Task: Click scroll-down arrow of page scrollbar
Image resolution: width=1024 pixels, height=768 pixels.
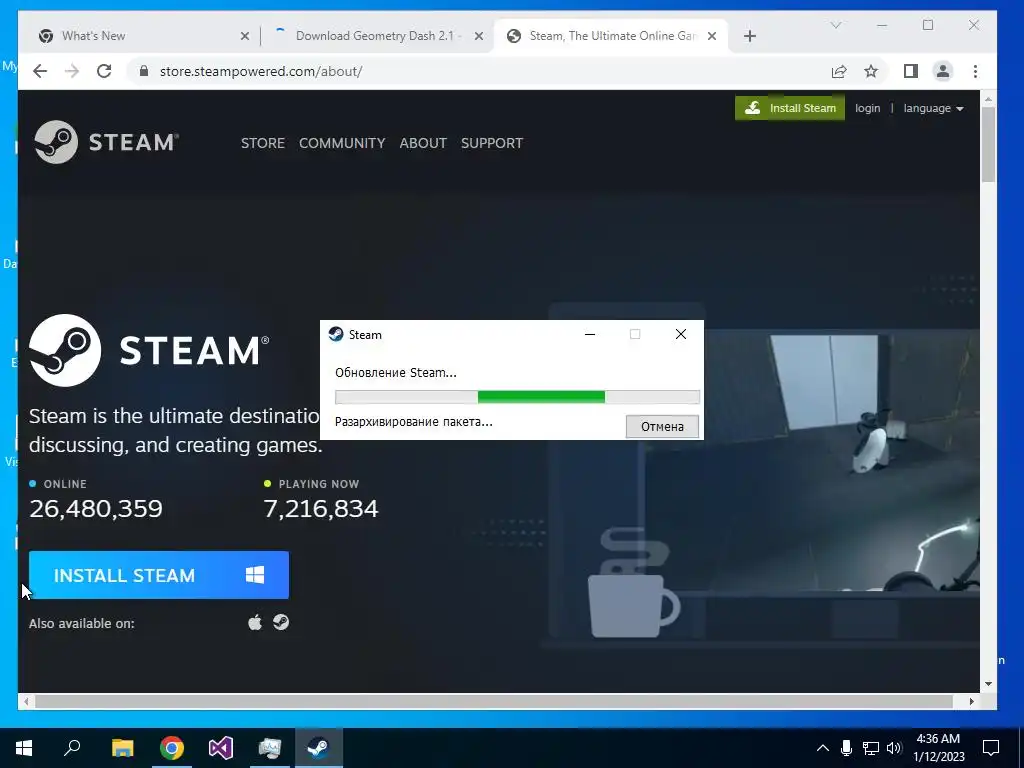Action: 988,684
